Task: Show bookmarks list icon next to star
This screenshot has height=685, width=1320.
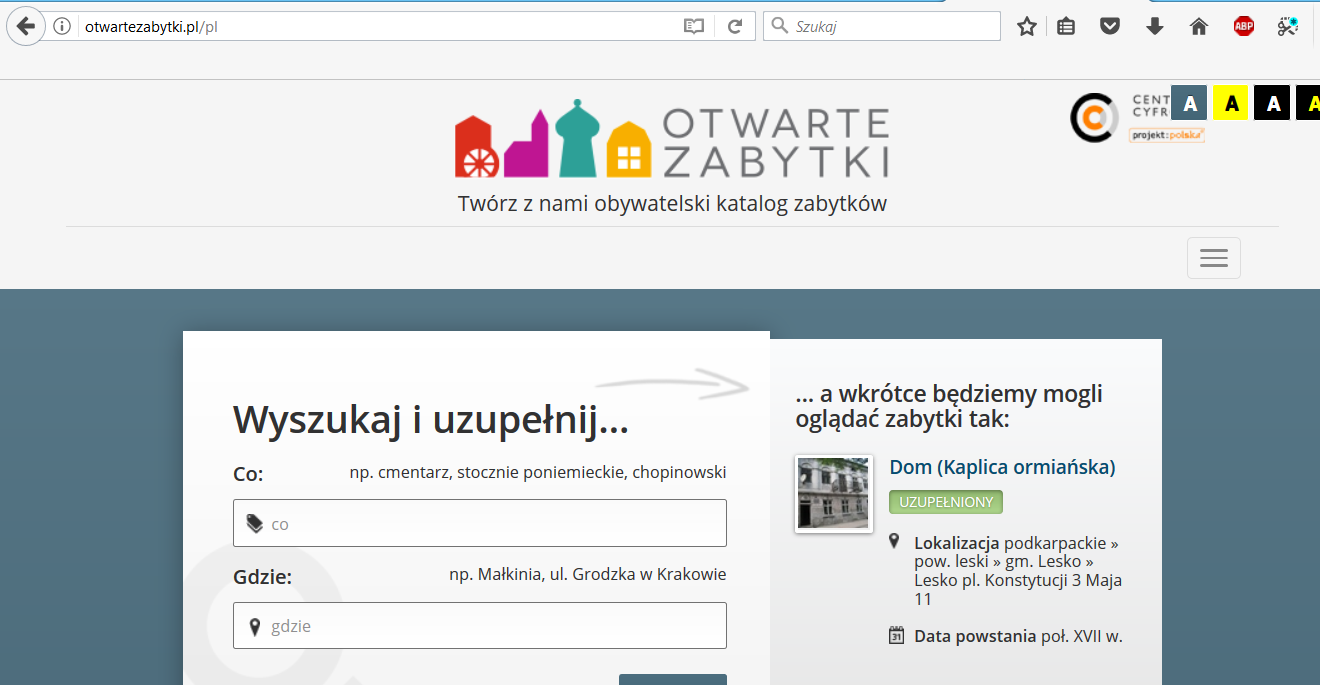Action: point(1066,27)
